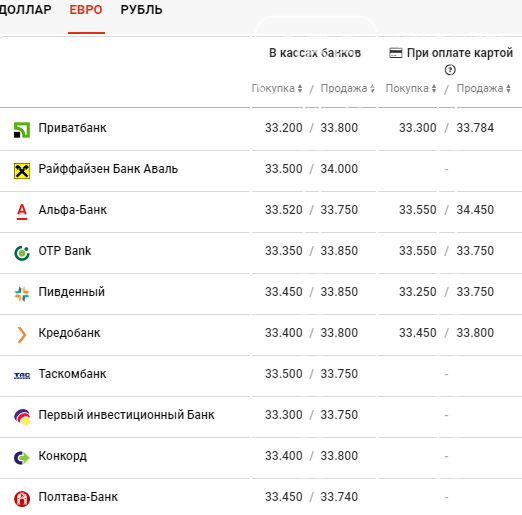This screenshot has width=522, height=515.
Task: Click the Конкорд arrow logo icon
Action: [x=22, y=458]
